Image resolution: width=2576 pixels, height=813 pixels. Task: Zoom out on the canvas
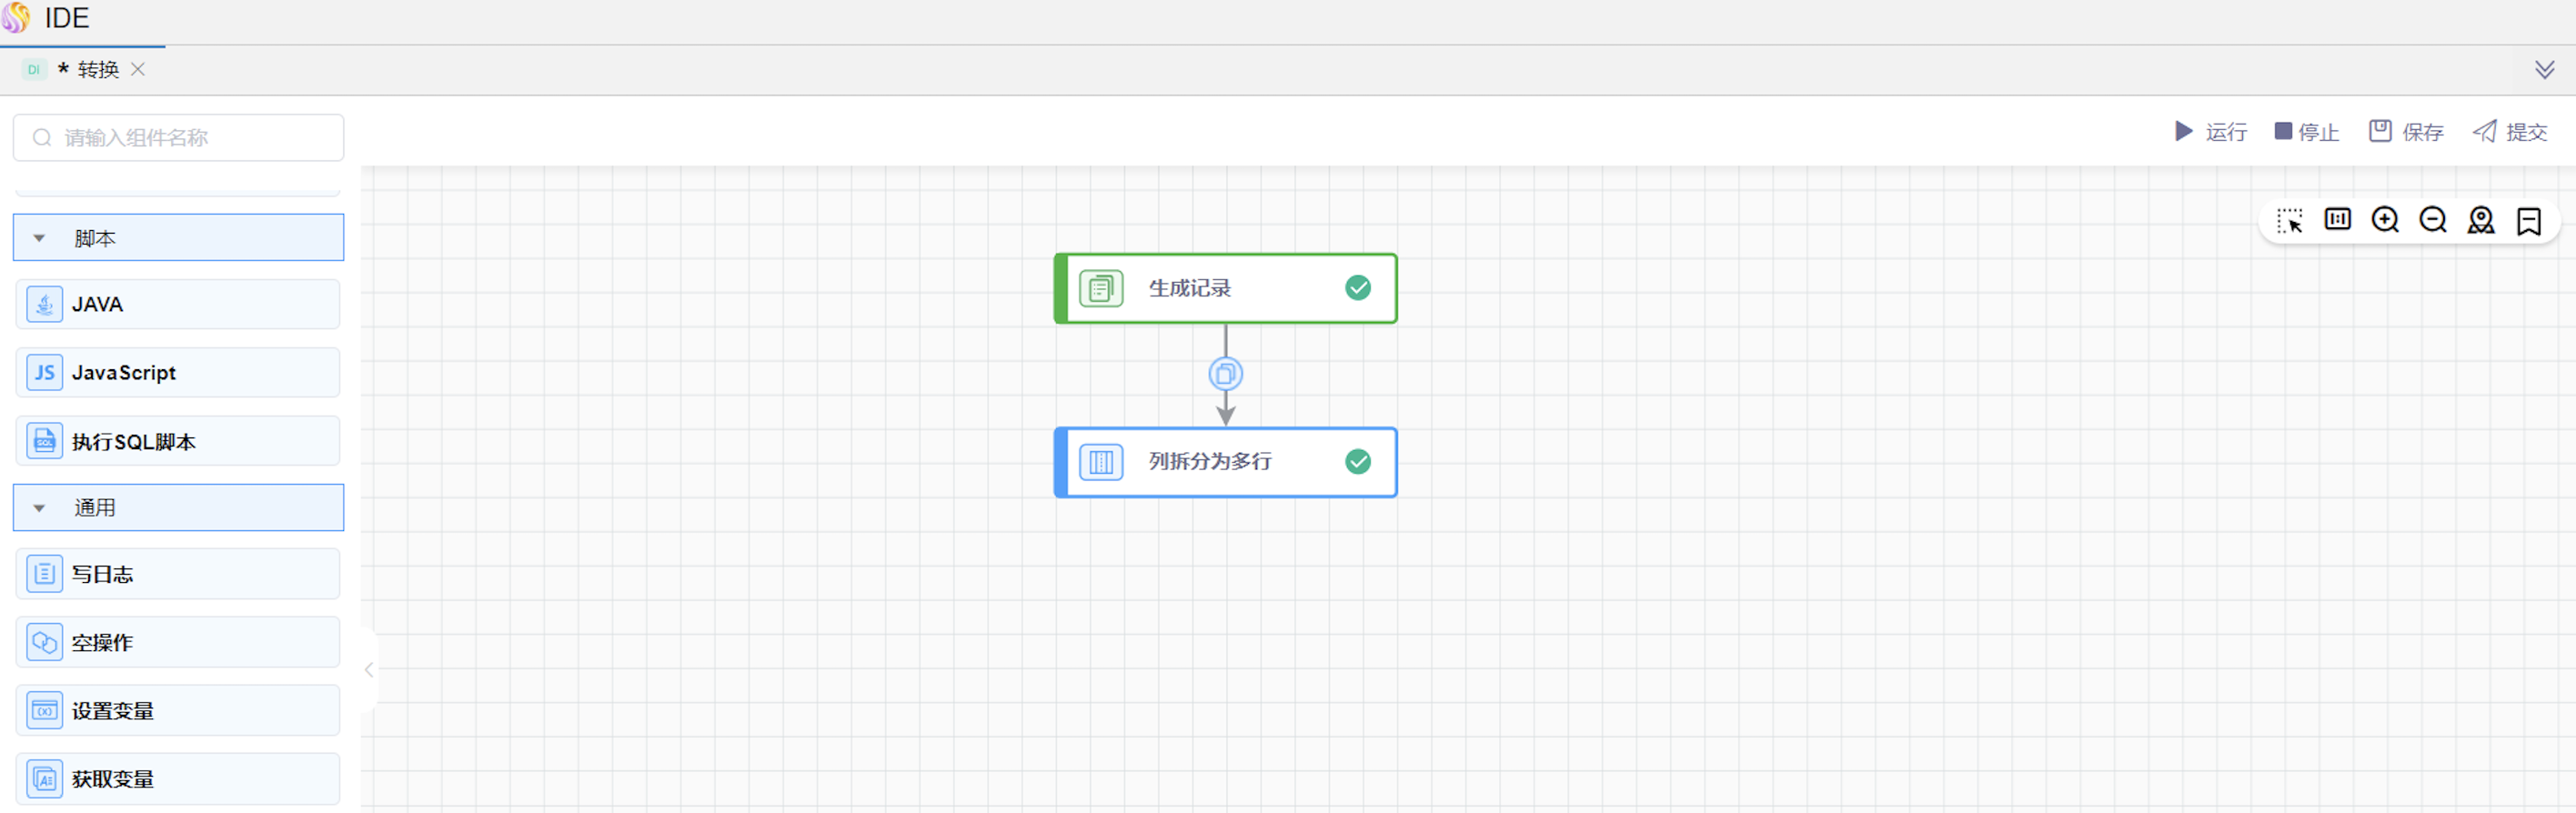2432,220
